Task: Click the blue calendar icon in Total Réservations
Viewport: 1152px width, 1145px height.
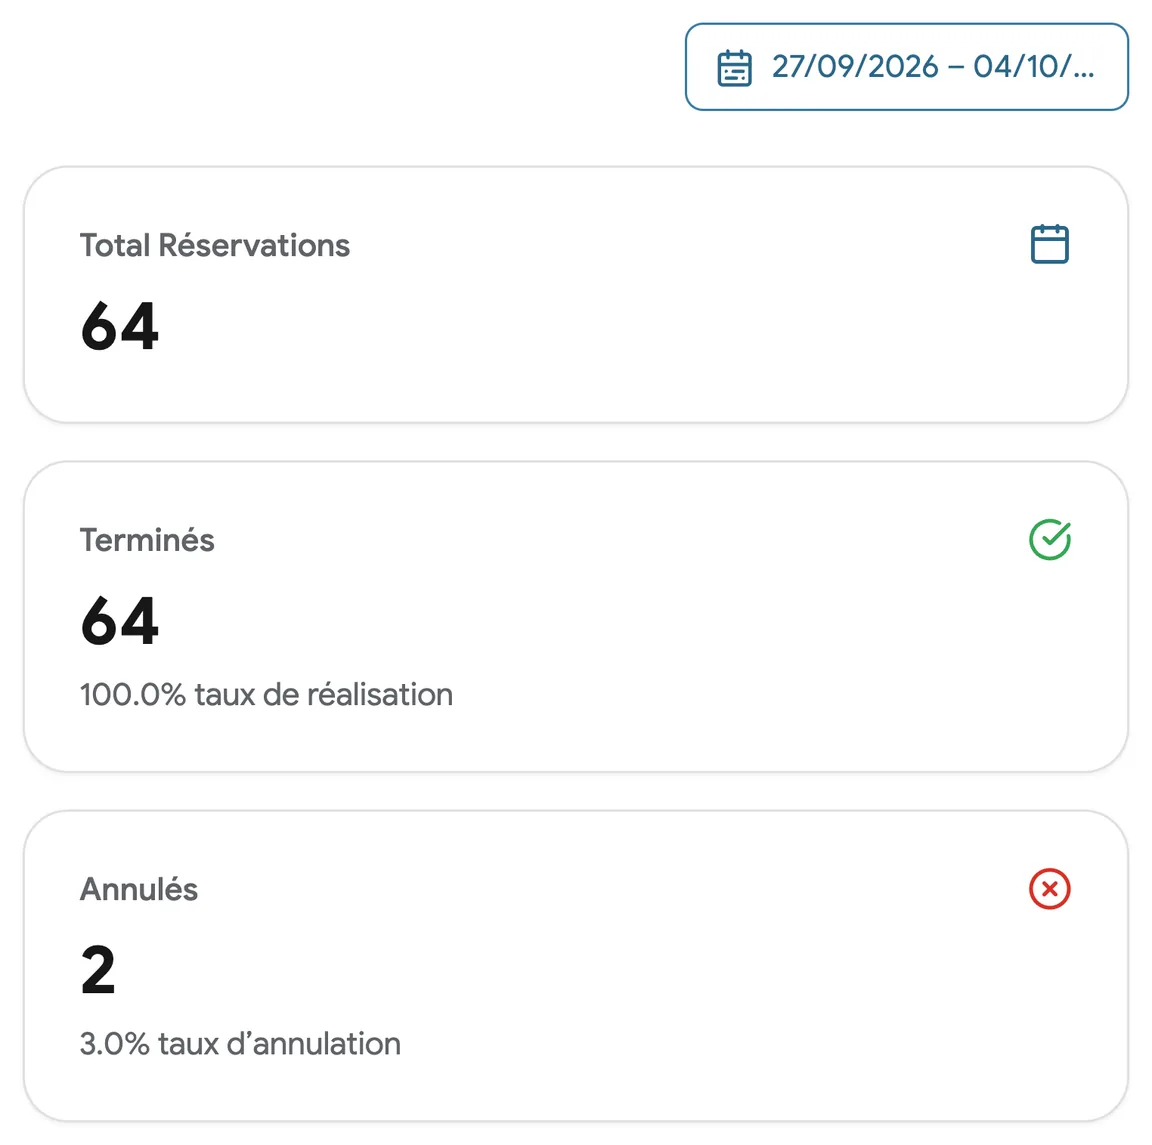Action: tap(1049, 244)
